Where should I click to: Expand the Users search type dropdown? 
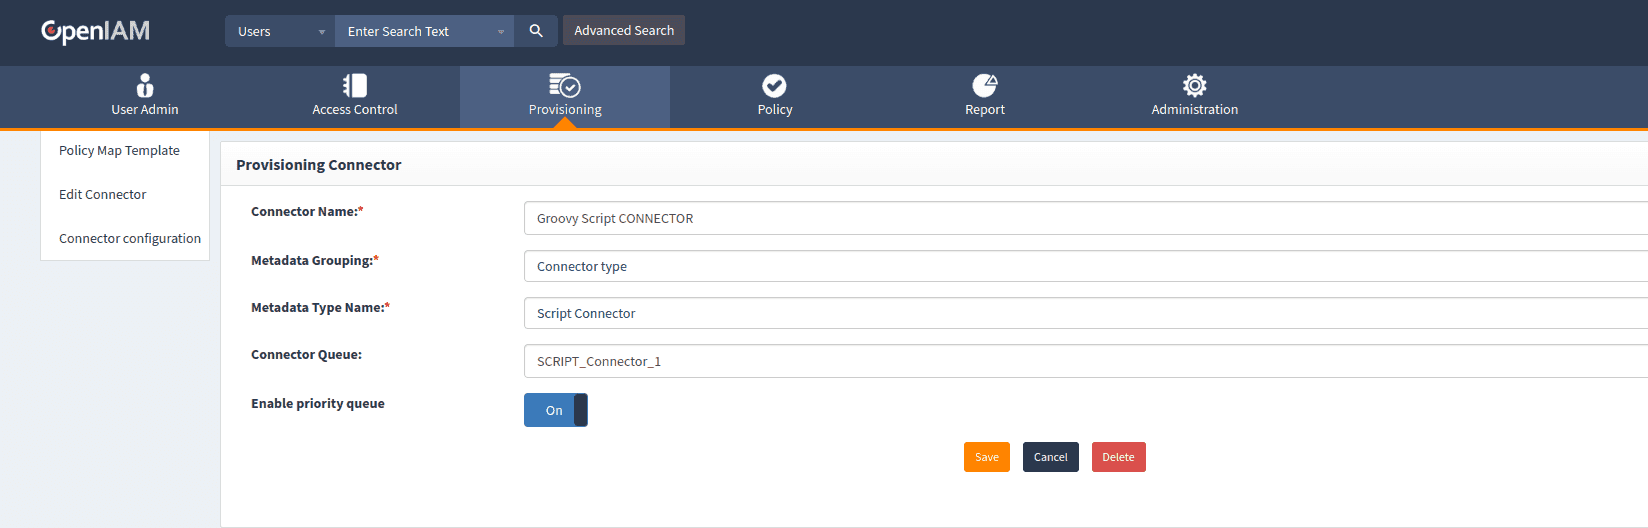pyautogui.click(x=280, y=31)
